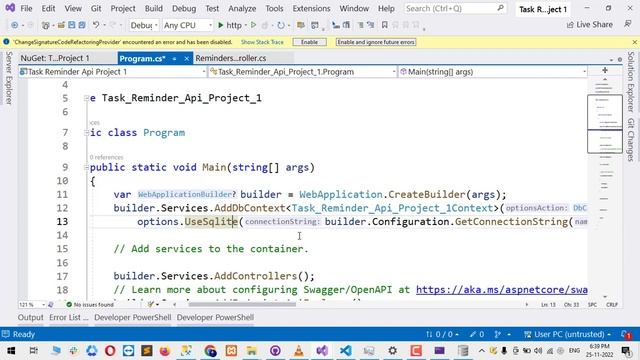Switch to the NuGet: T...Project 1 tab
Image resolution: width=640 pixels, height=360 pixels.
tap(55, 58)
